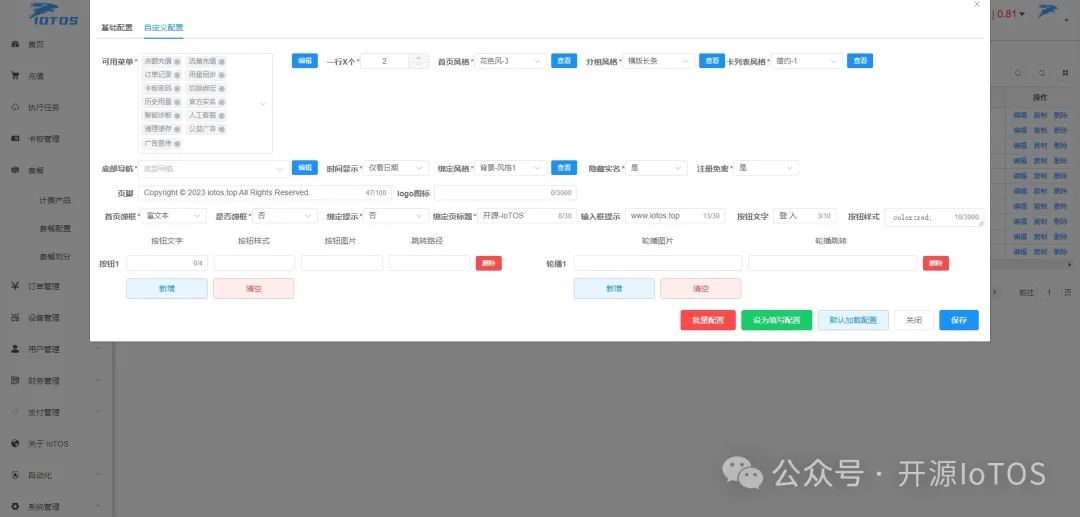Viewport: 1080px width, 517px height.
Task: Open the 是否弹框 dropdown
Action: 284,216
